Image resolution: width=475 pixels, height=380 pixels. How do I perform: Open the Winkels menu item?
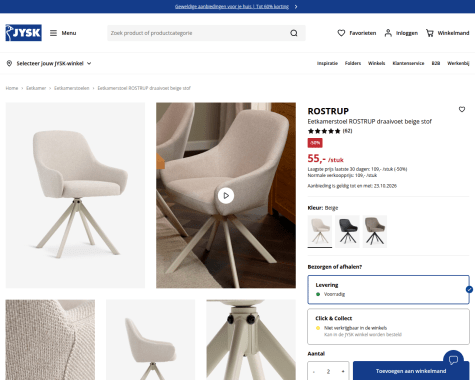377,63
